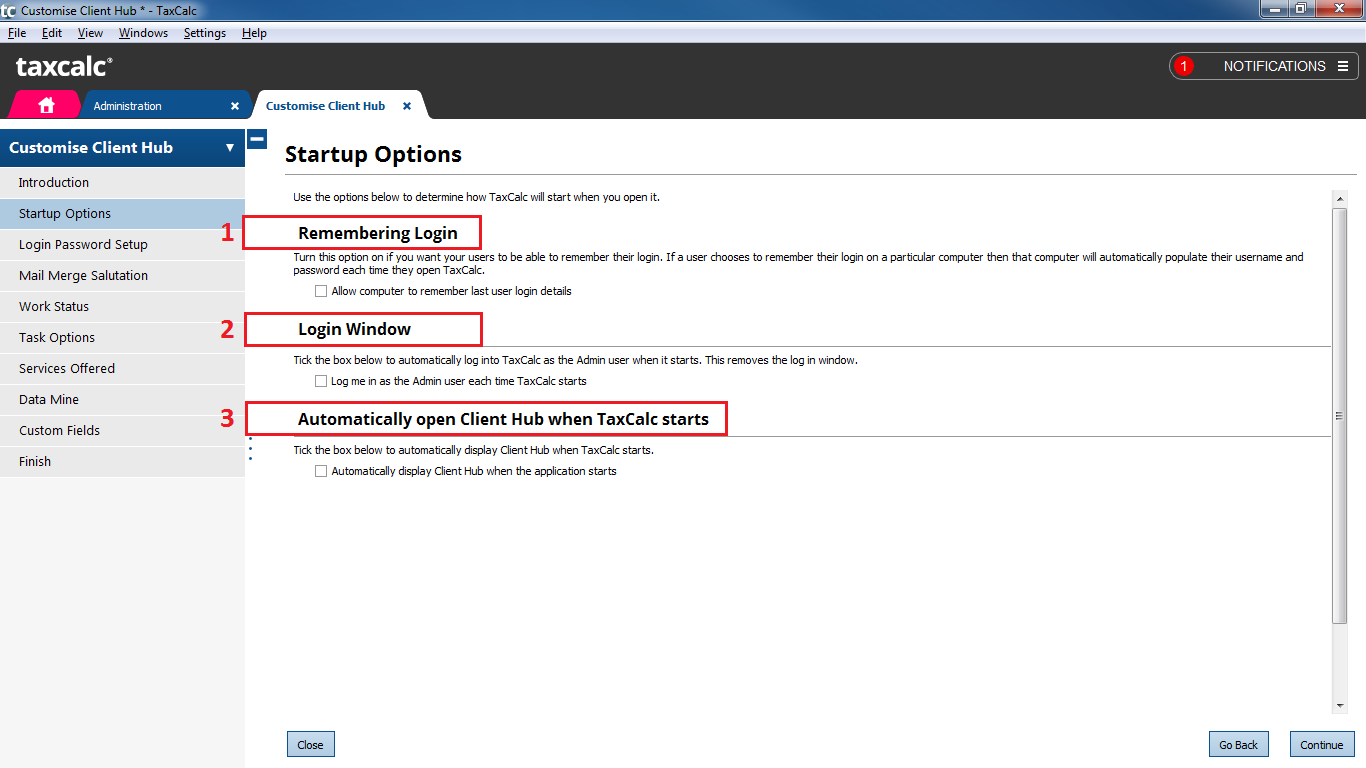Go to Introduction in sidebar
The image size is (1366, 768).
tap(122, 183)
